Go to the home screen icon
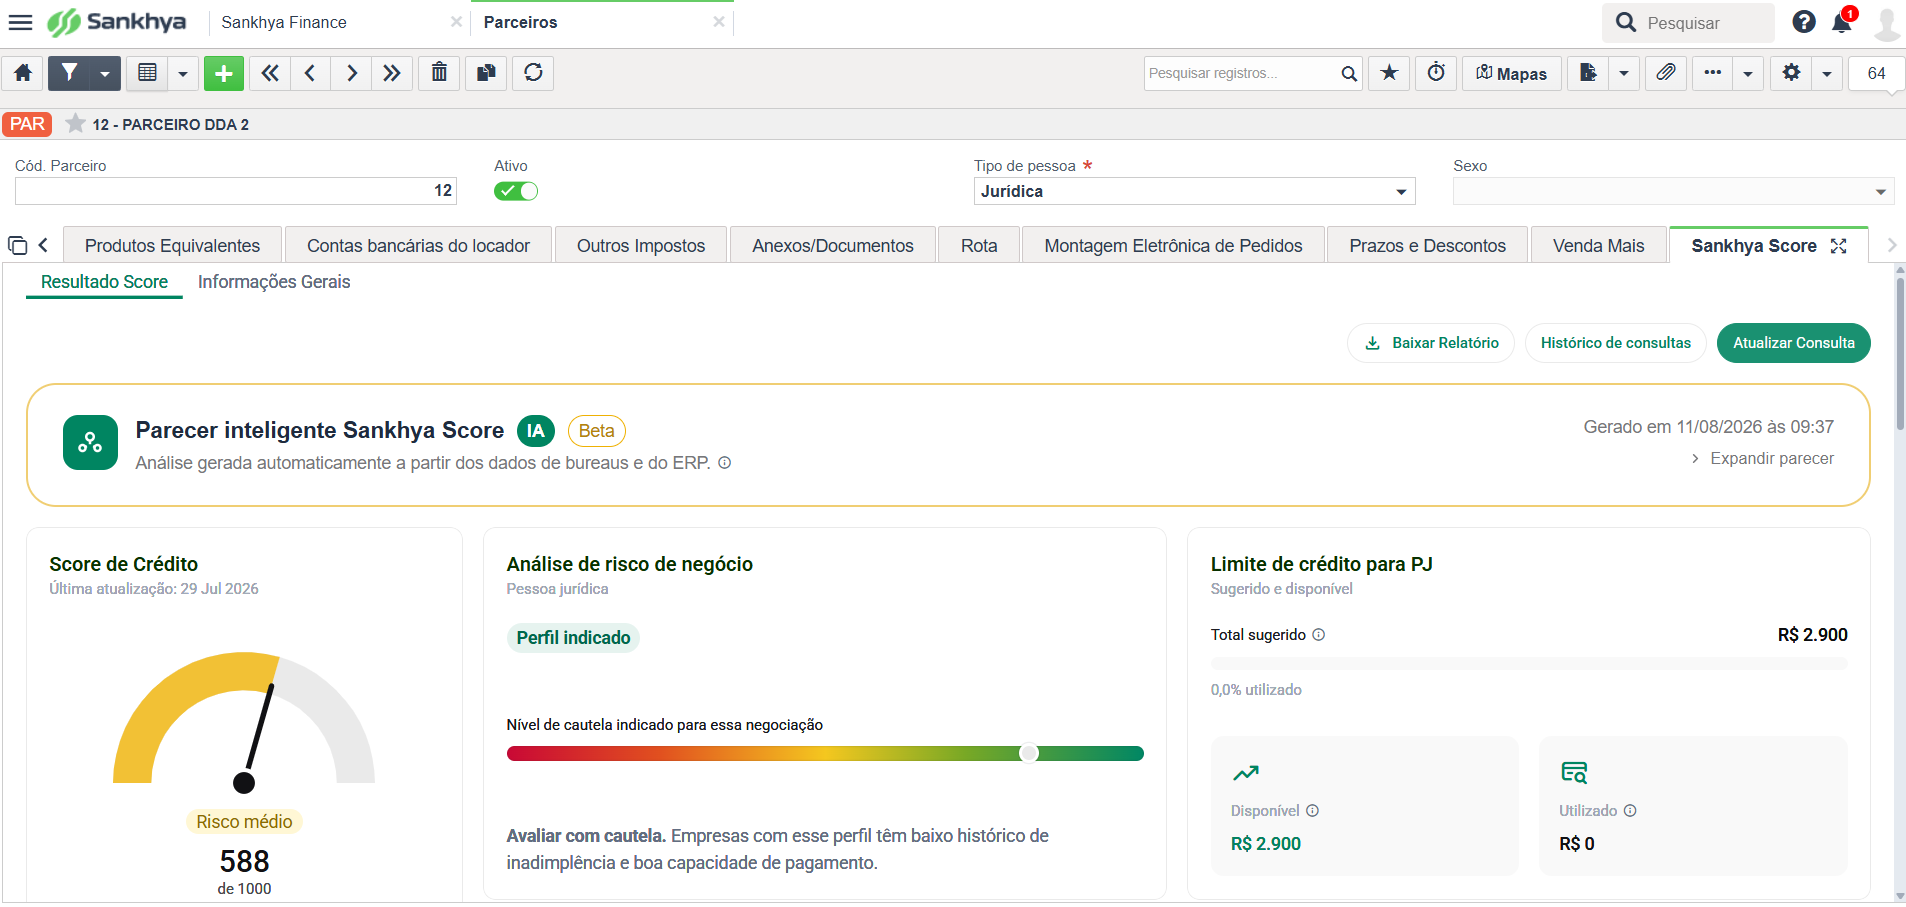This screenshot has width=1906, height=907. click(23, 73)
